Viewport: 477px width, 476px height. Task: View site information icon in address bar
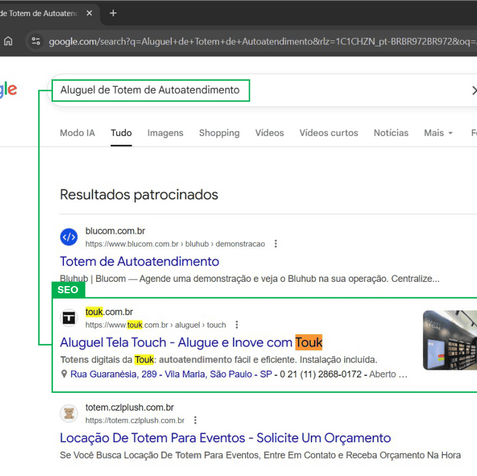36,41
